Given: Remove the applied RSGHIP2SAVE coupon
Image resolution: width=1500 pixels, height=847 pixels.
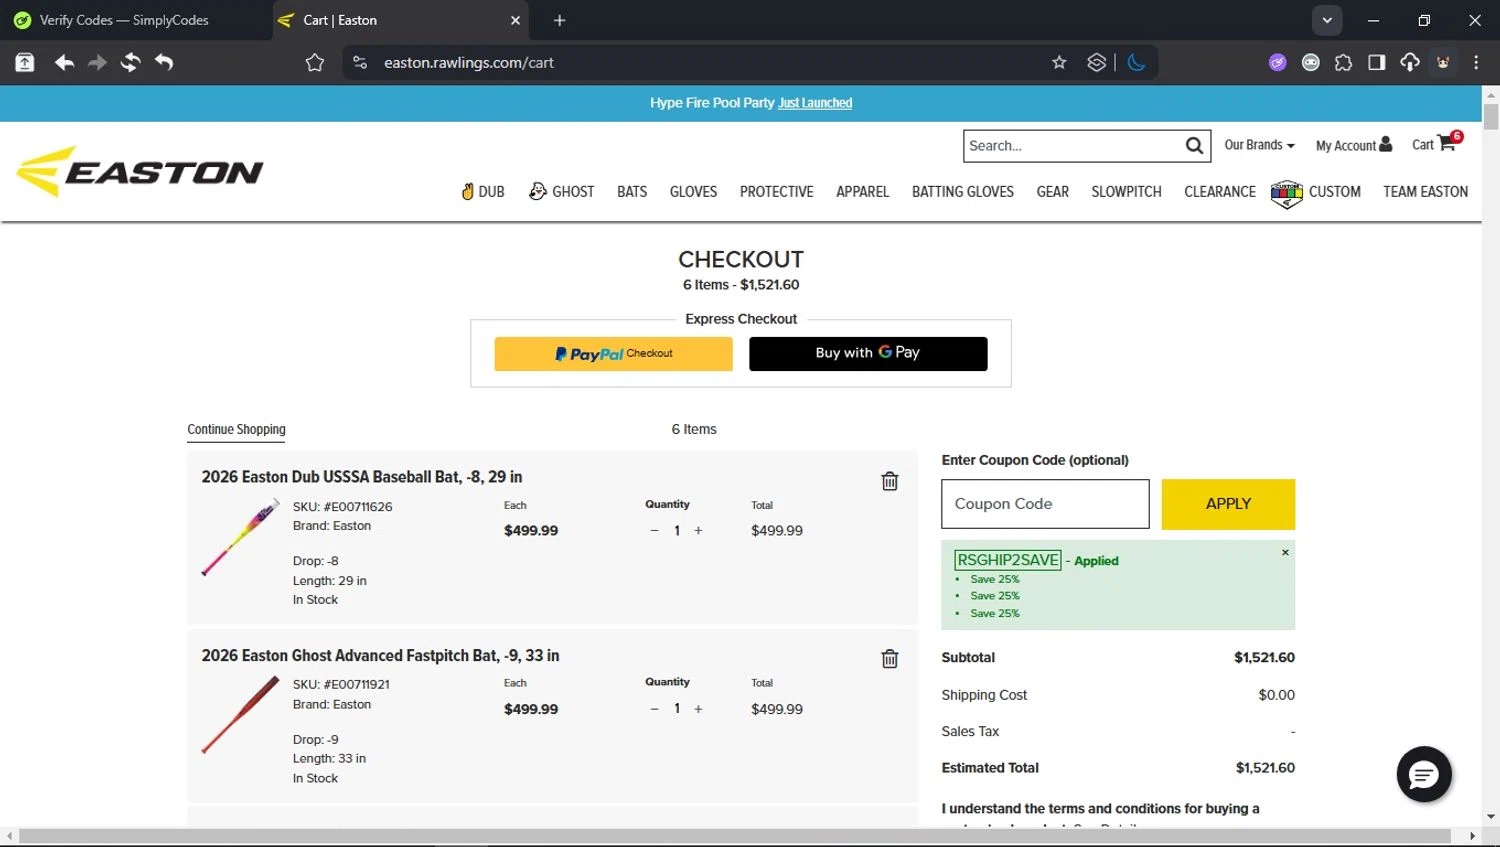Looking at the screenshot, I should (1285, 552).
